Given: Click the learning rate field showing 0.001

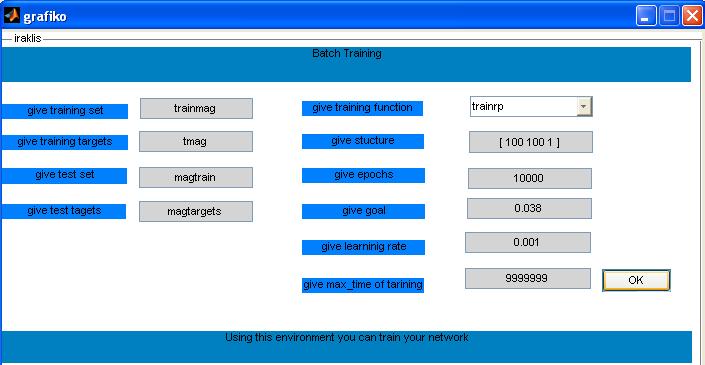Looking at the screenshot, I should coord(528,242).
